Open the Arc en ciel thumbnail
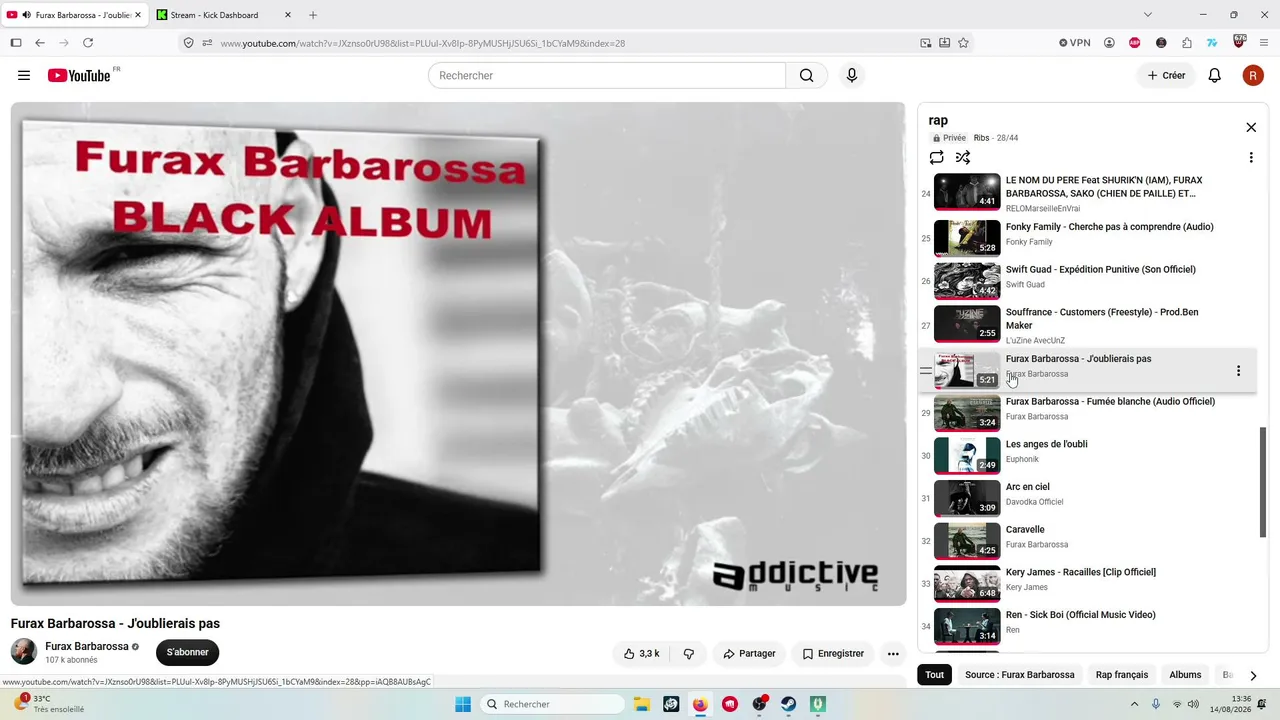The image size is (1280, 720). pos(967,498)
